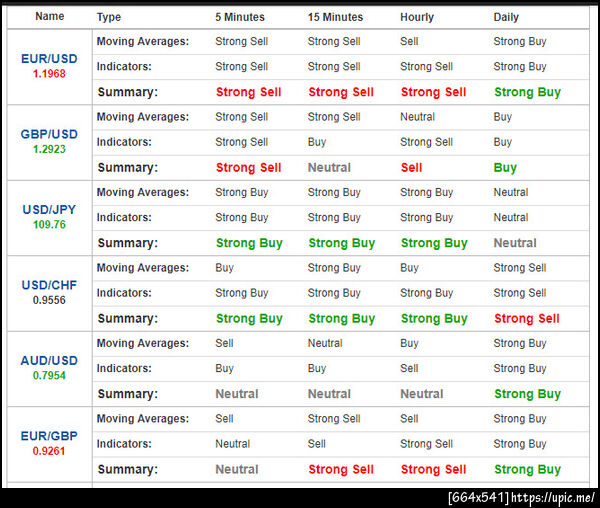Click the Daily column header

pos(506,17)
